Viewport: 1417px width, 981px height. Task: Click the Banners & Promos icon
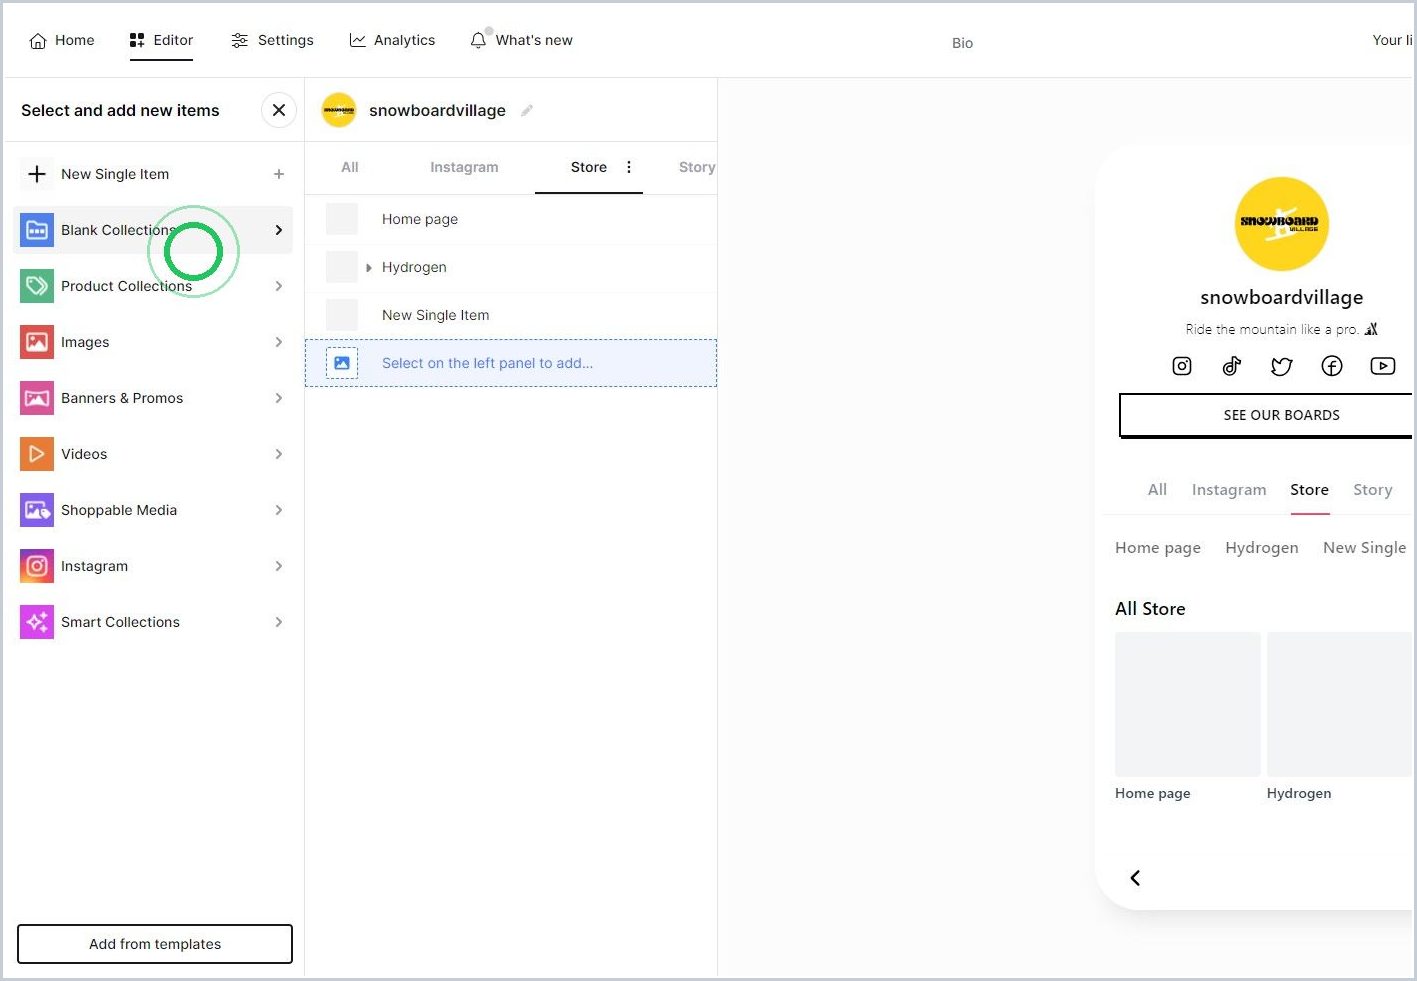coord(37,398)
